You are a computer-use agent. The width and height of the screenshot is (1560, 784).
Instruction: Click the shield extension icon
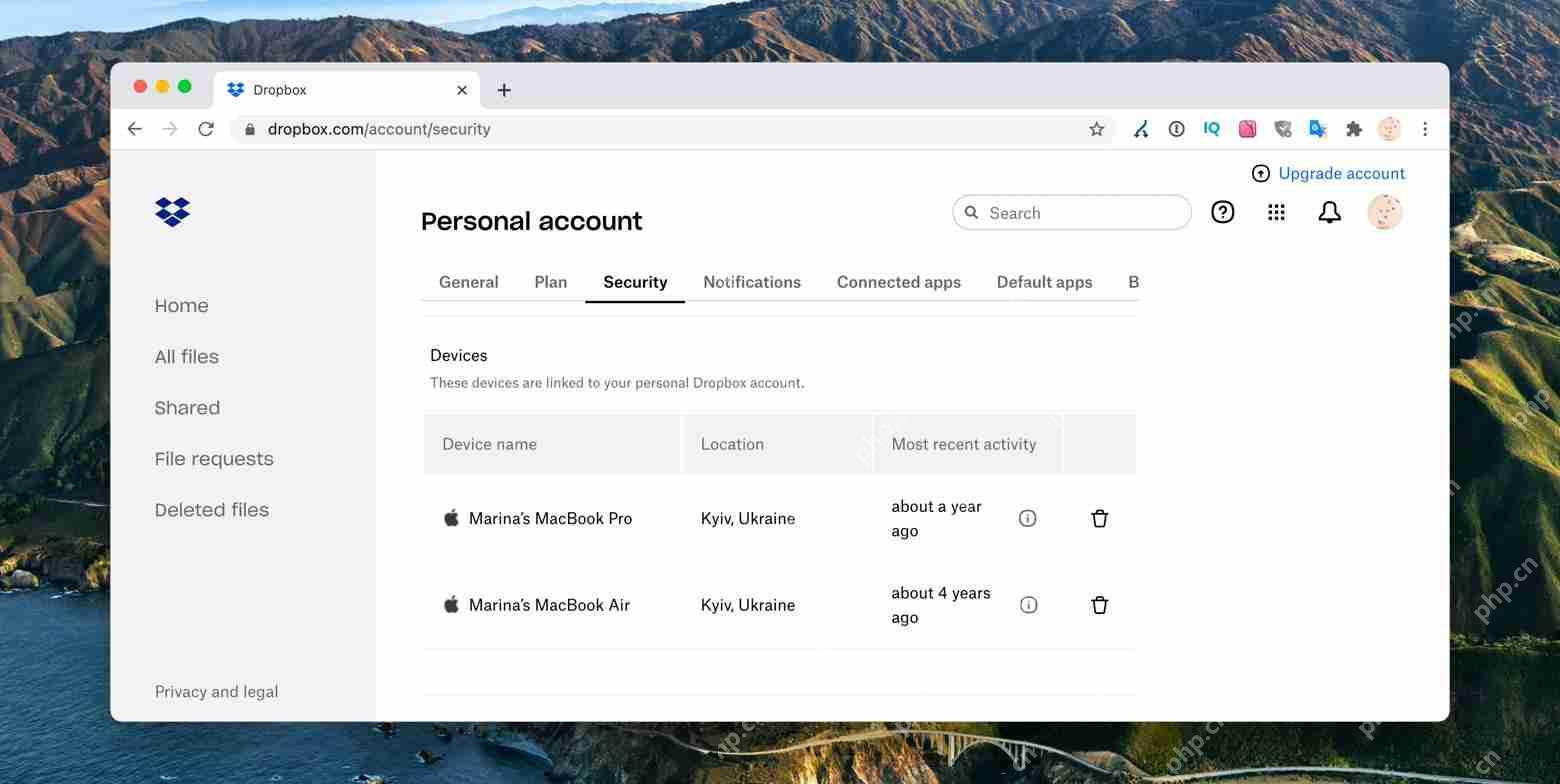click(x=1283, y=129)
